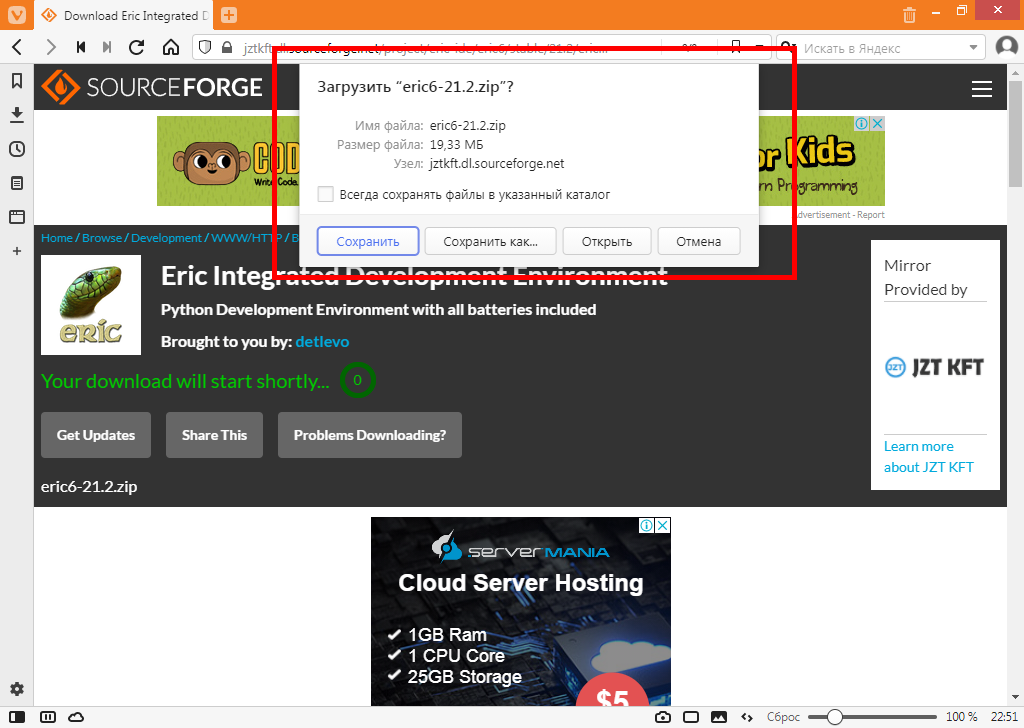Click the Сохранить button

(367, 241)
